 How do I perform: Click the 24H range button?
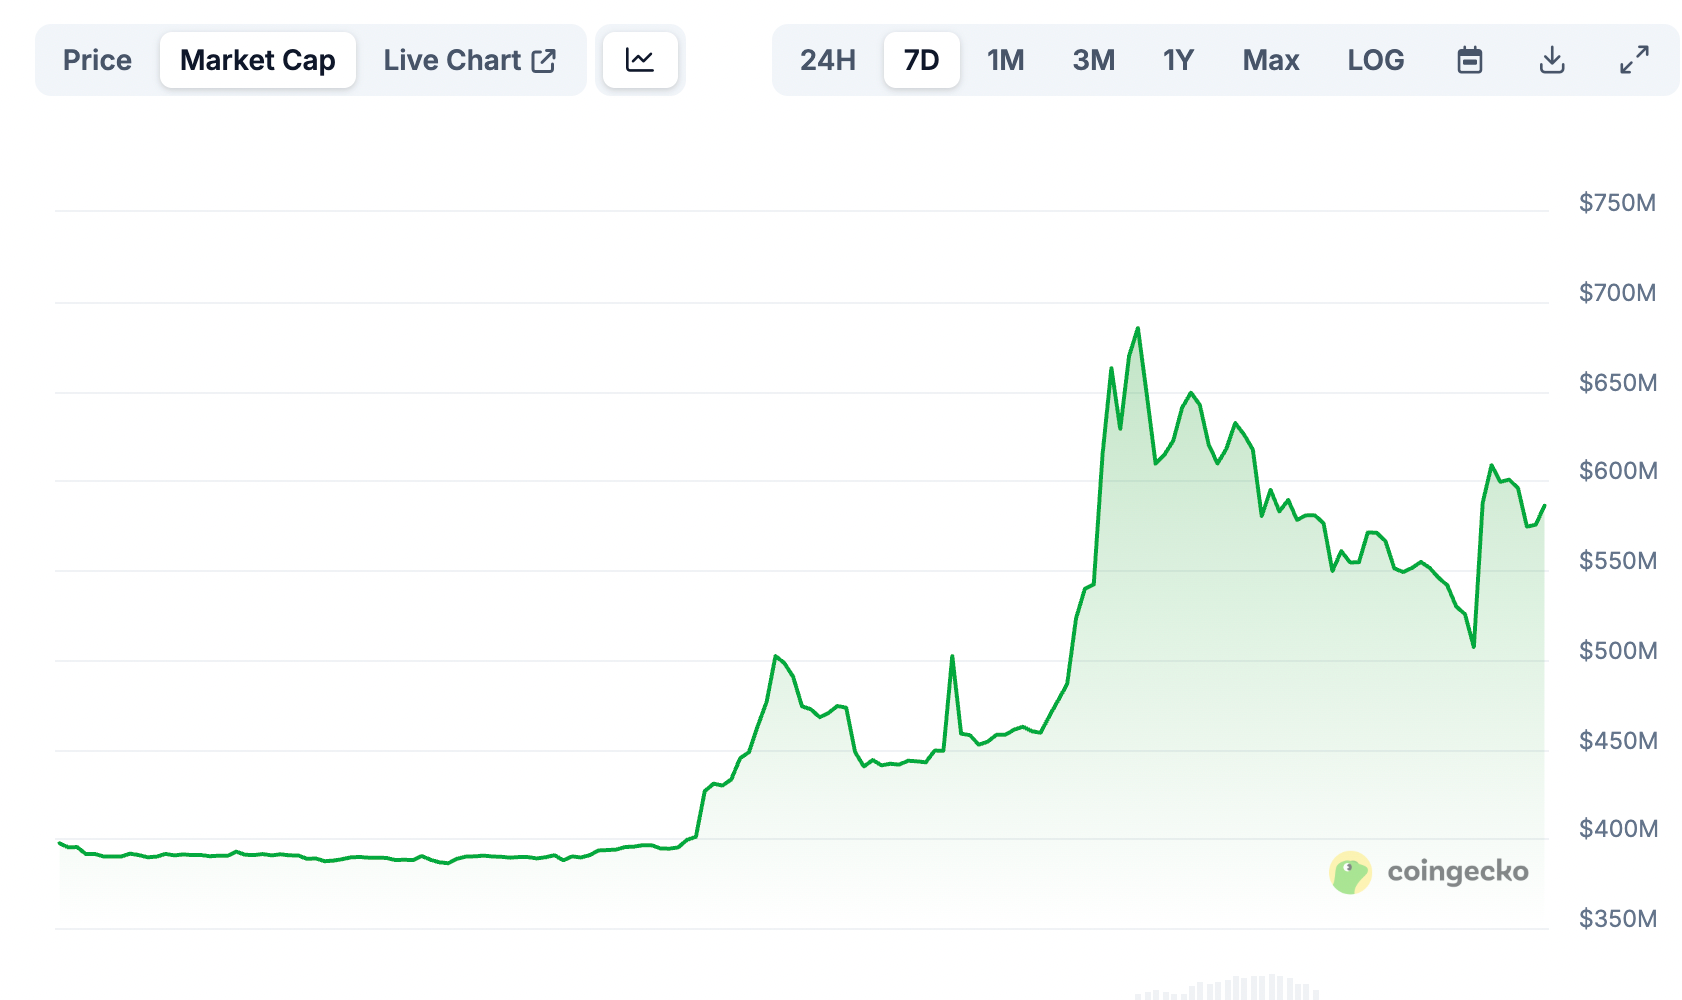828,60
